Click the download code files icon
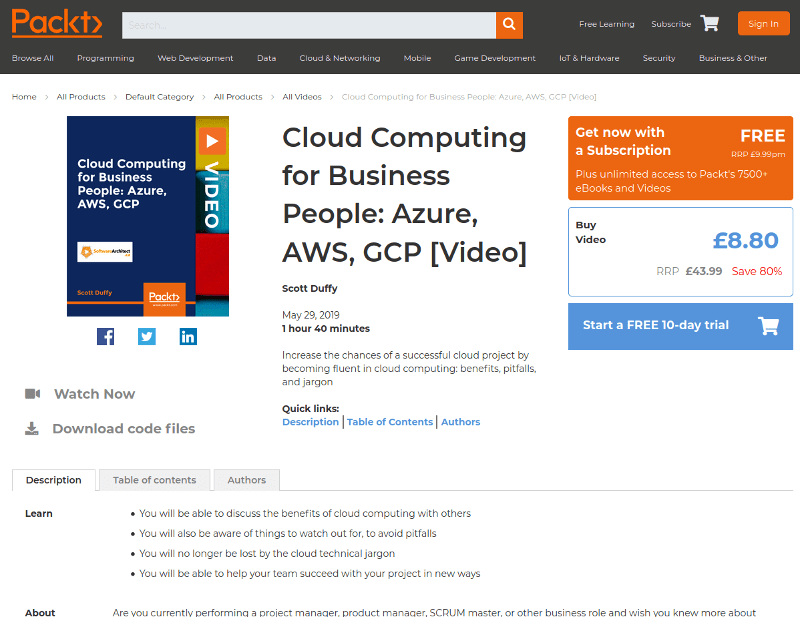The height and width of the screenshot is (617, 800). pyautogui.click(x=32, y=428)
